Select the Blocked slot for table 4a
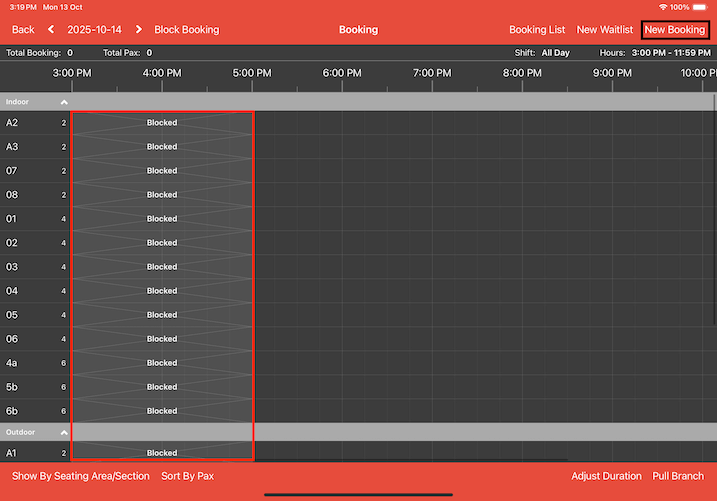Image resolution: width=717 pixels, height=501 pixels. tap(162, 363)
